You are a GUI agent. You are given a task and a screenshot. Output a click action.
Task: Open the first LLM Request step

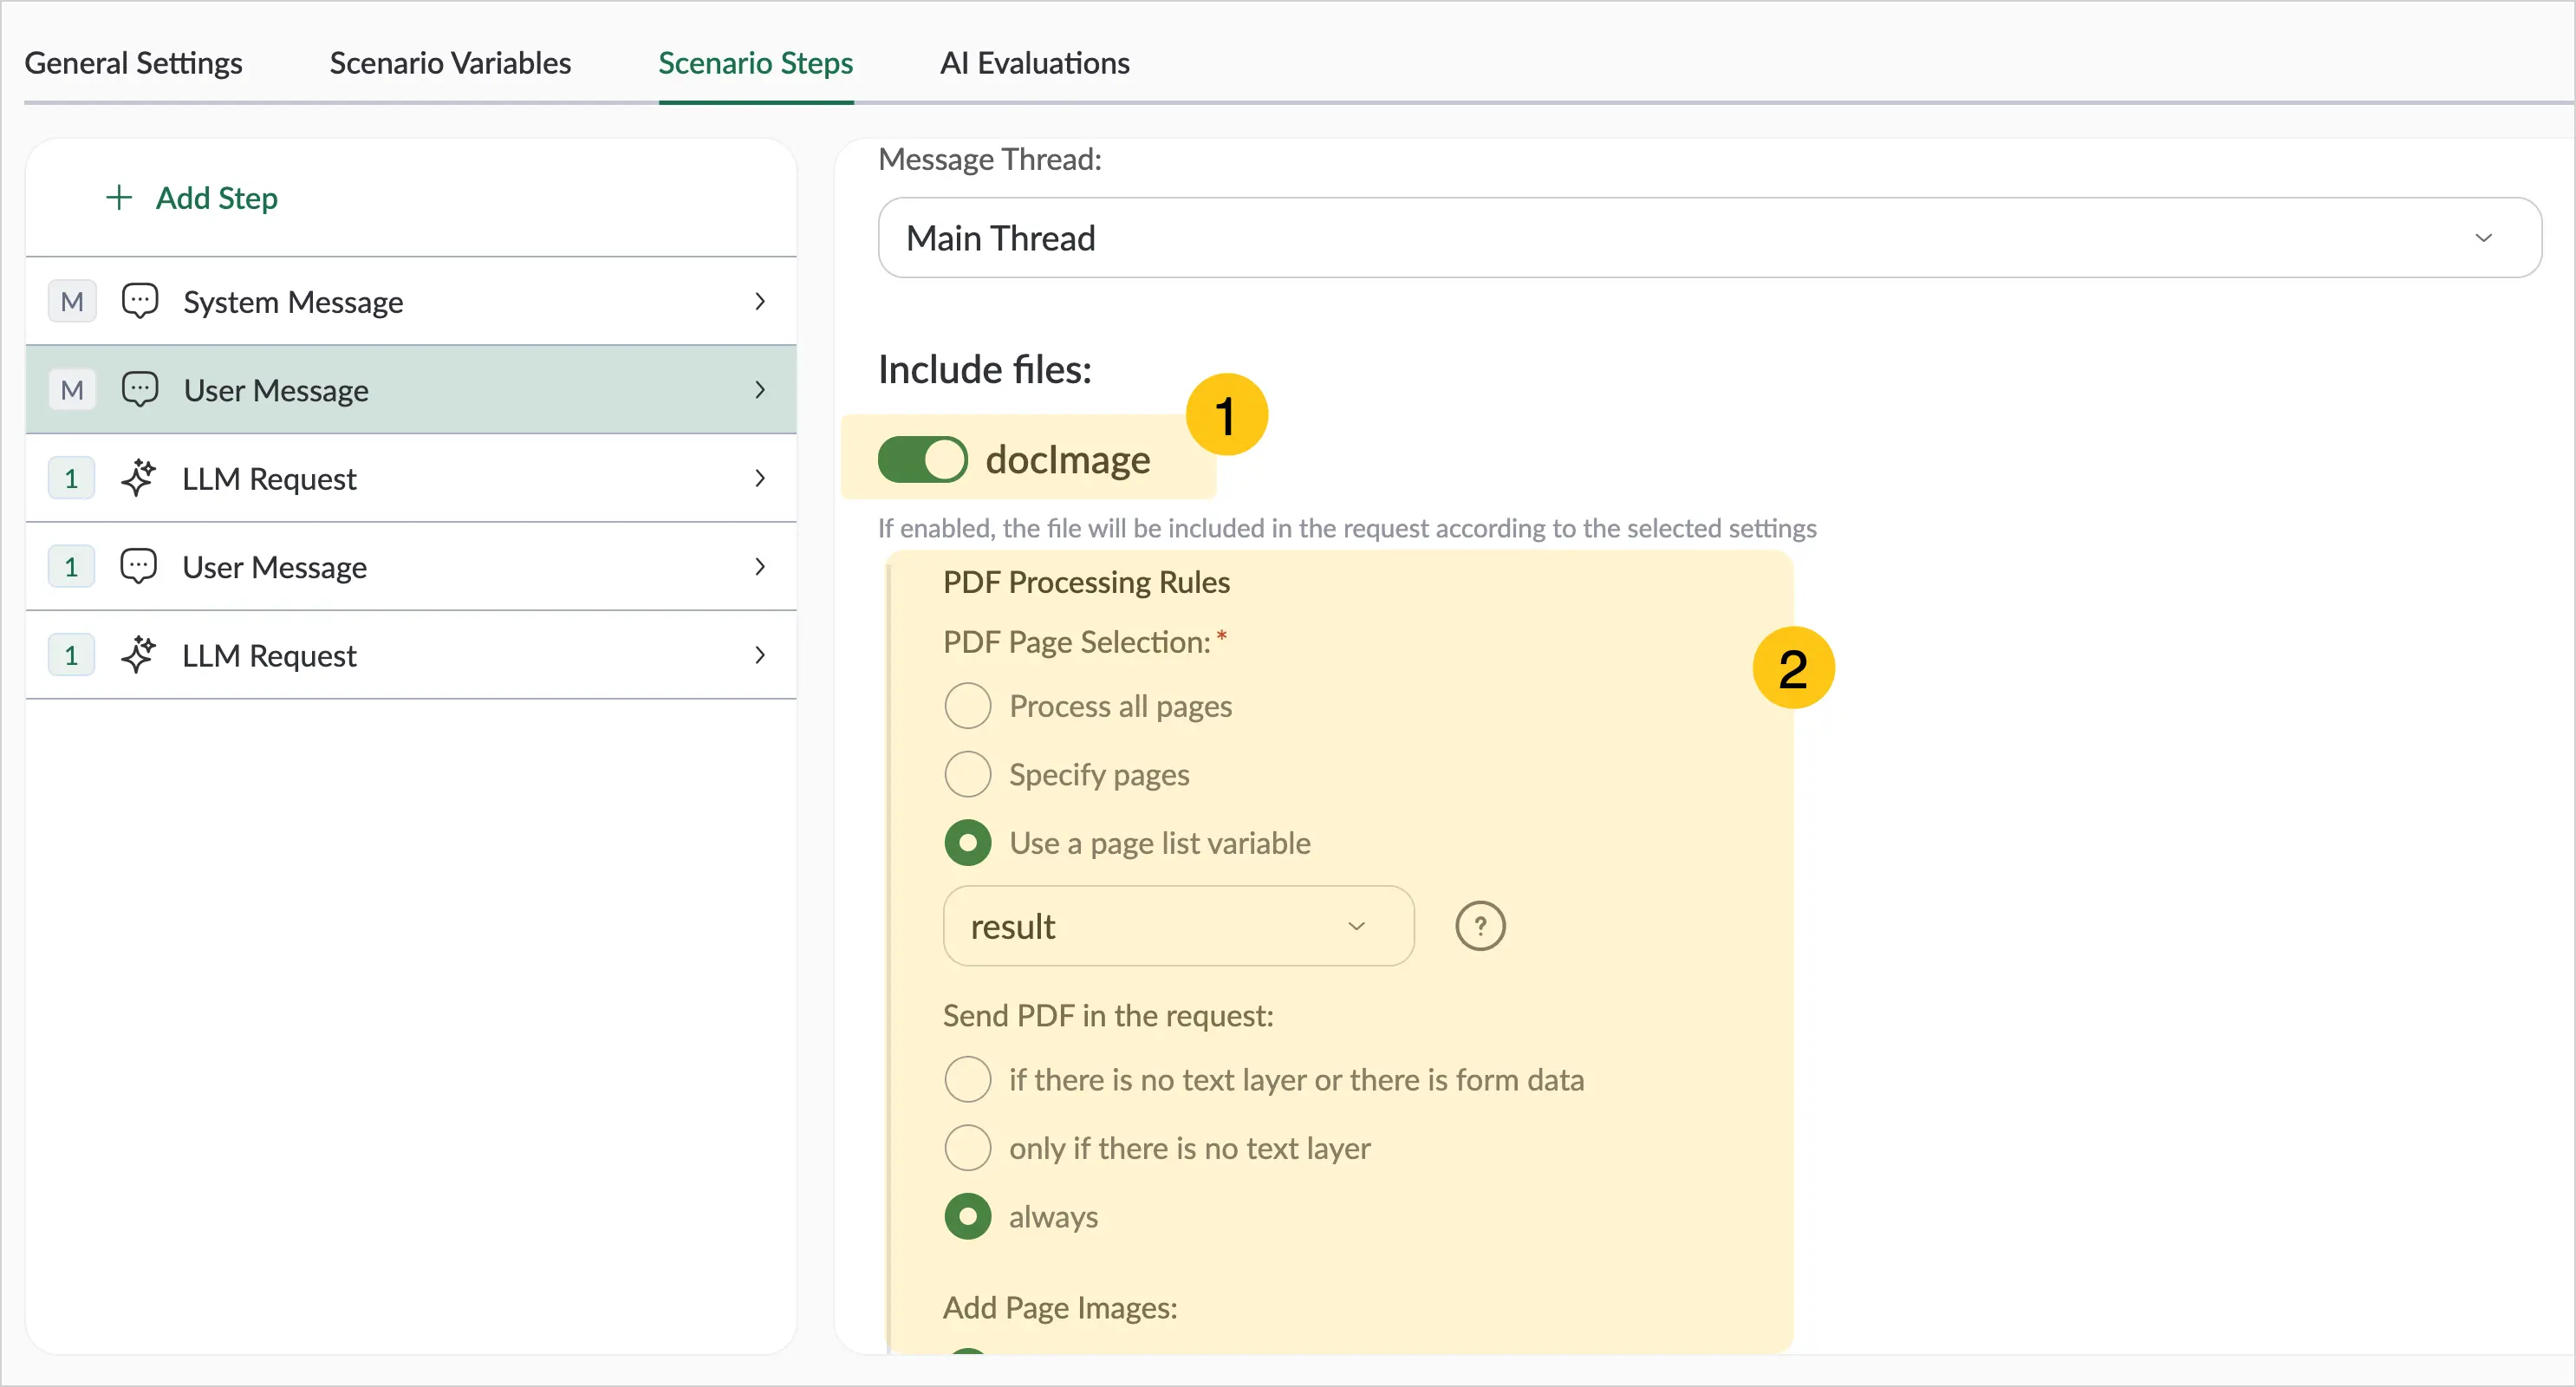tap(411, 478)
